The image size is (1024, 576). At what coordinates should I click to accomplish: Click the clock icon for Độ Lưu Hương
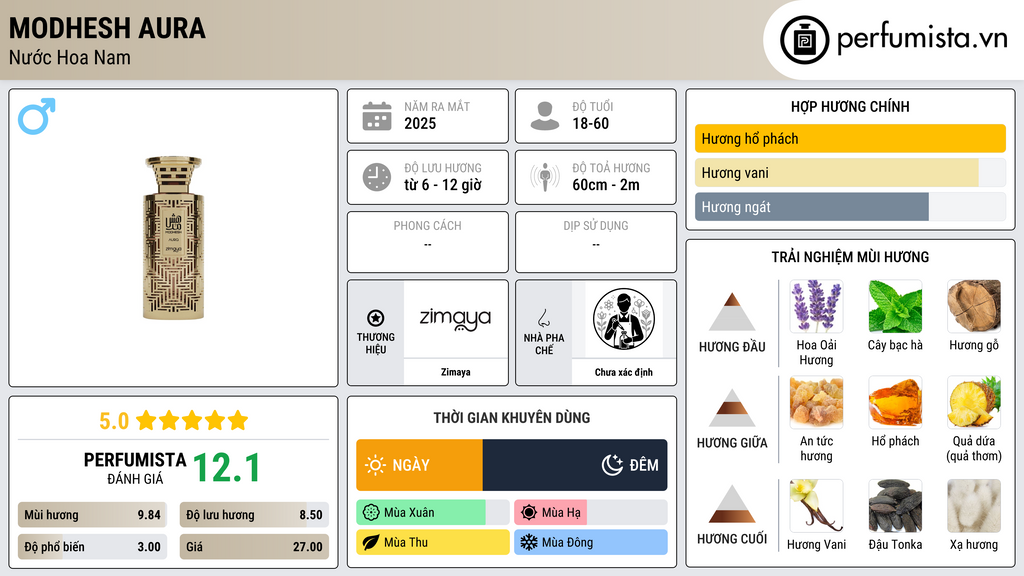click(x=377, y=177)
